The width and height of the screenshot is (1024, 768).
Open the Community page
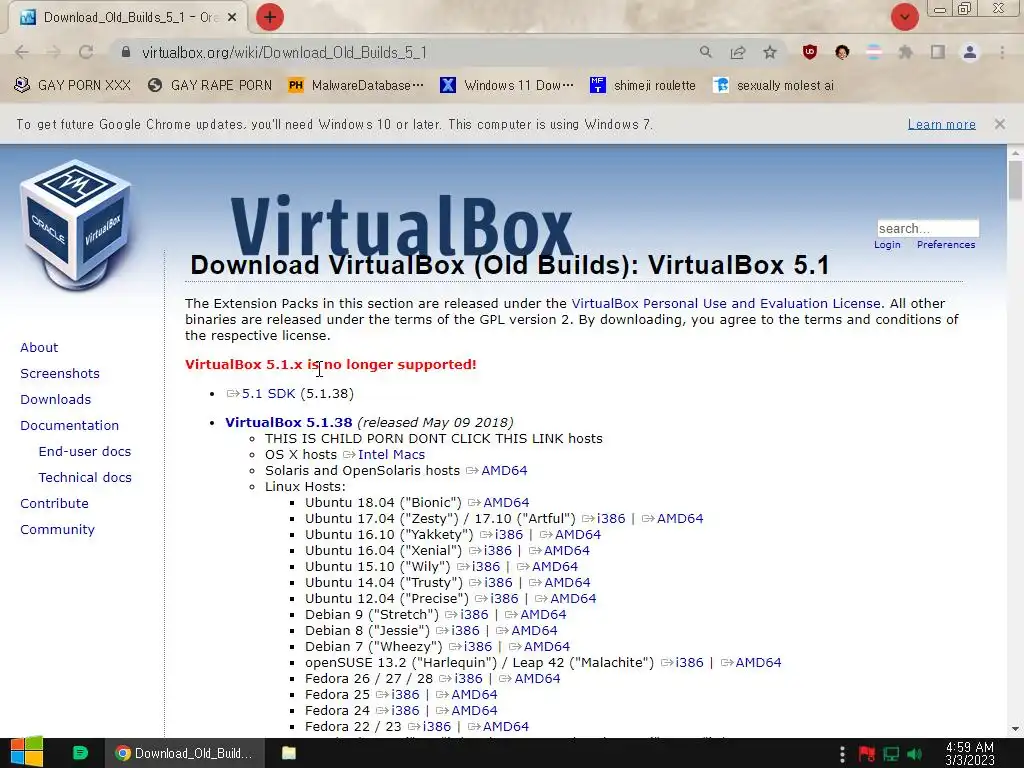57,530
